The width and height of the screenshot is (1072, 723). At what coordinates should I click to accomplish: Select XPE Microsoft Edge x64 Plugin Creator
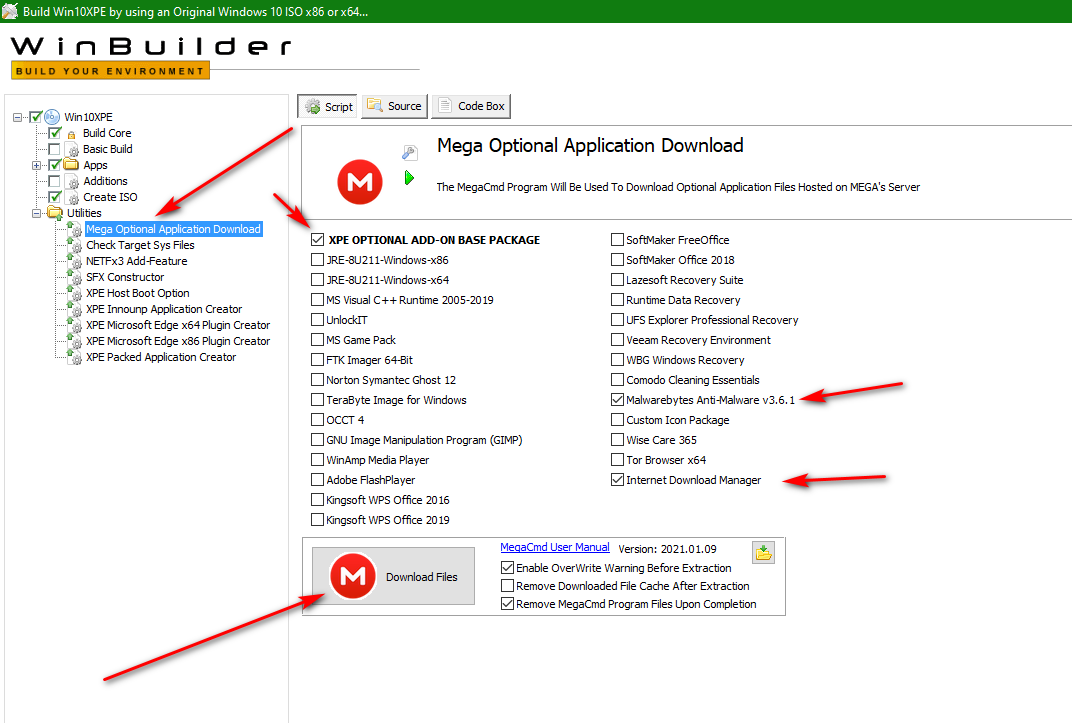[x=178, y=325]
